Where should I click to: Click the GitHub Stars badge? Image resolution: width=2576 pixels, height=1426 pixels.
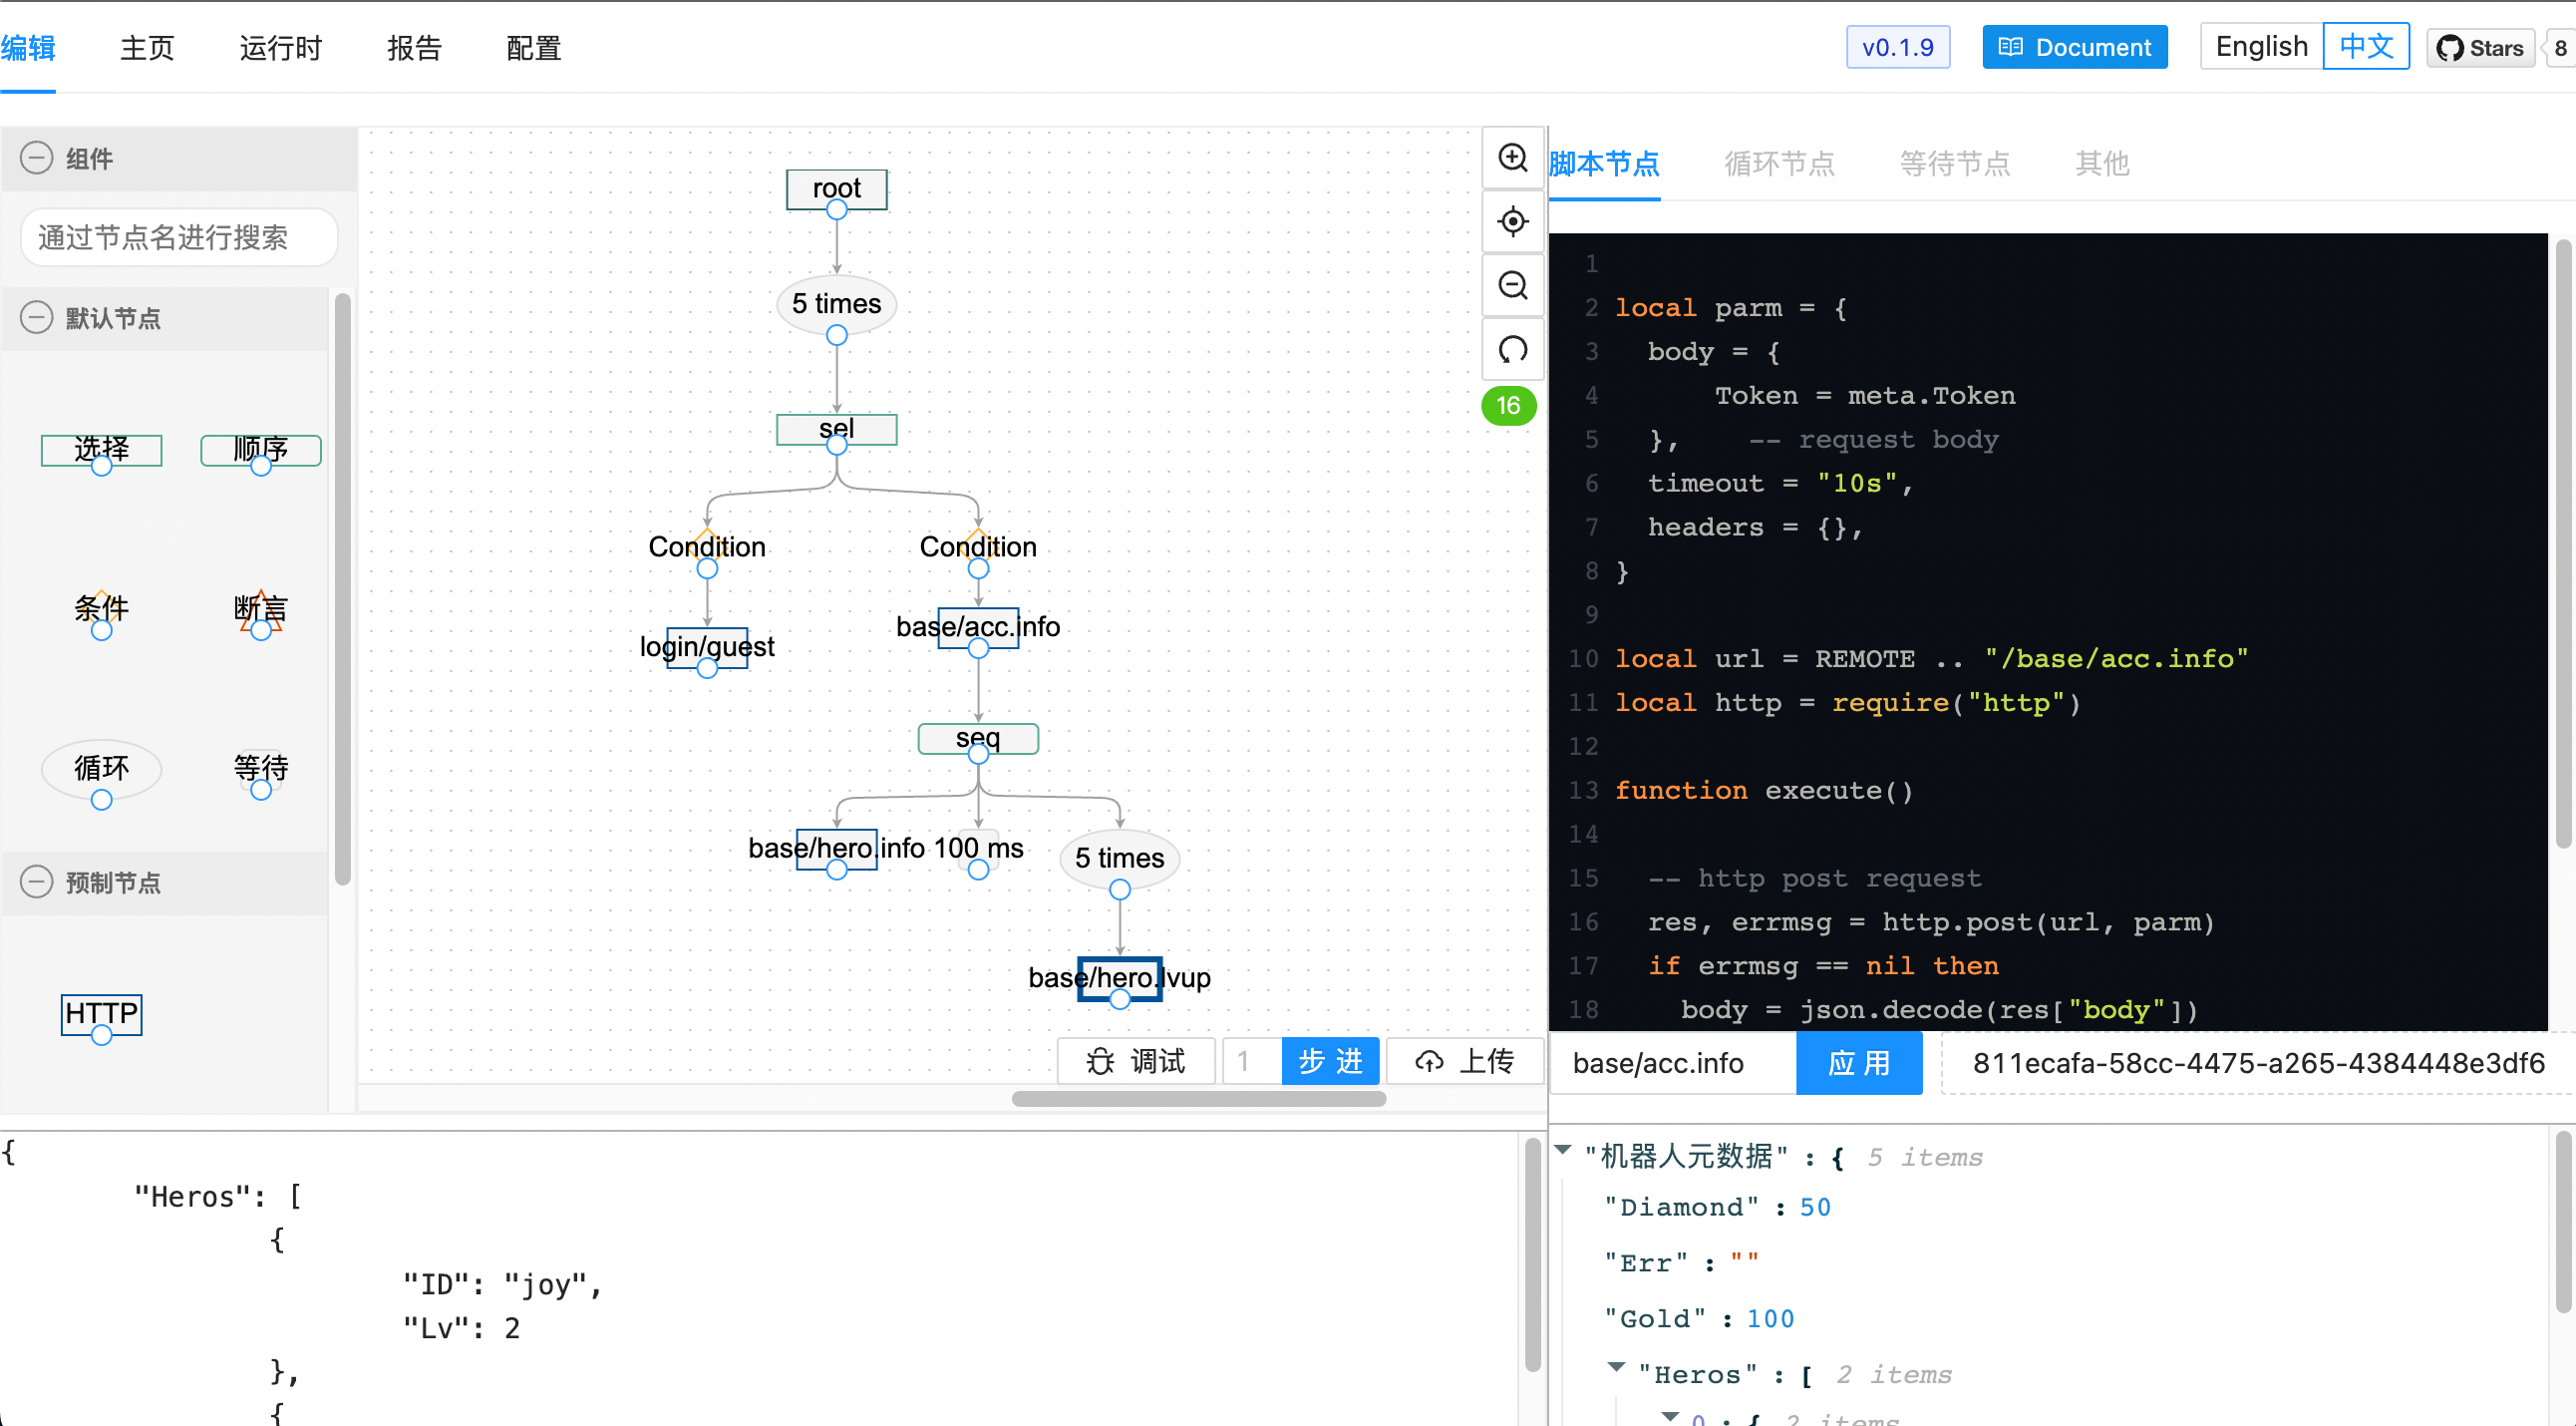2479,48
